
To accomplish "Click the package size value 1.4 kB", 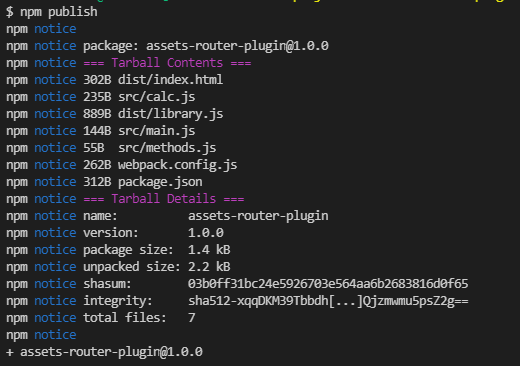I will 209,250.
